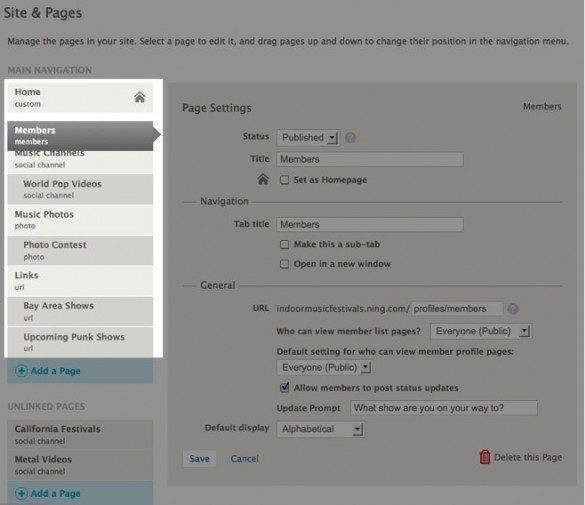Open Who can view member list dropdown
This screenshot has height=505, width=585.
pyautogui.click(x=481, y=331)
